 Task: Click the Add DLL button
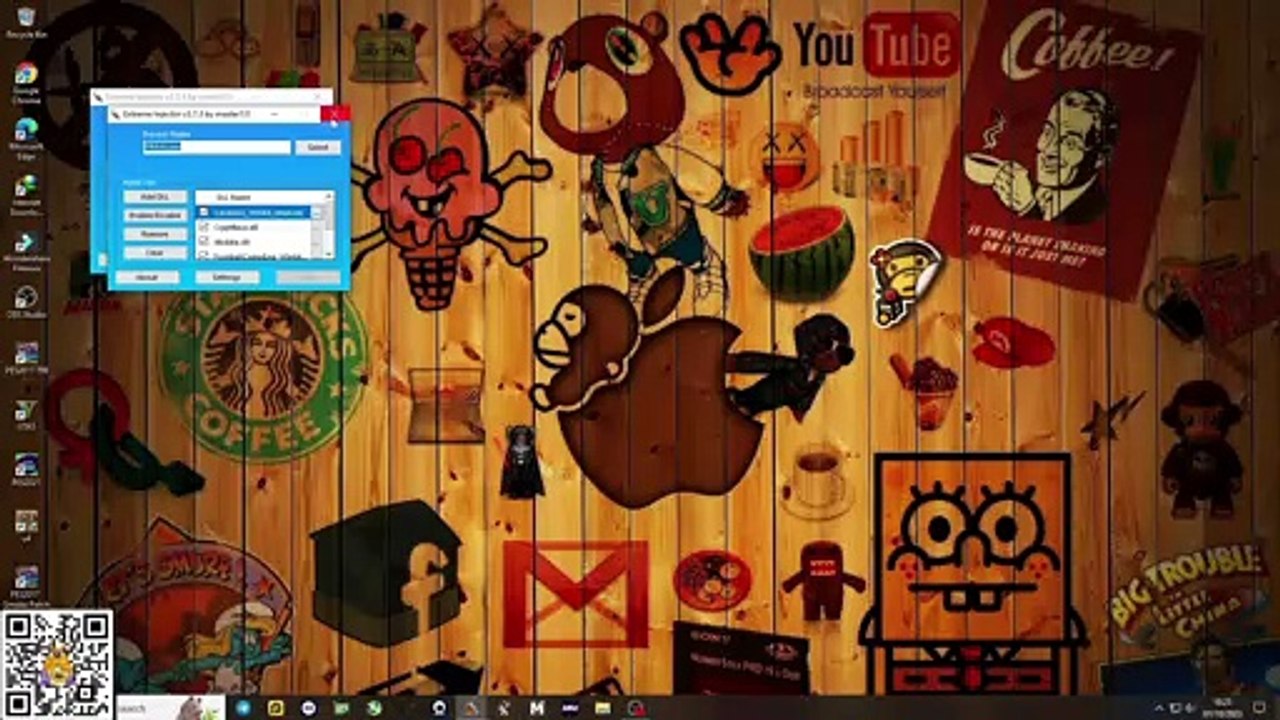coord(155,197)
